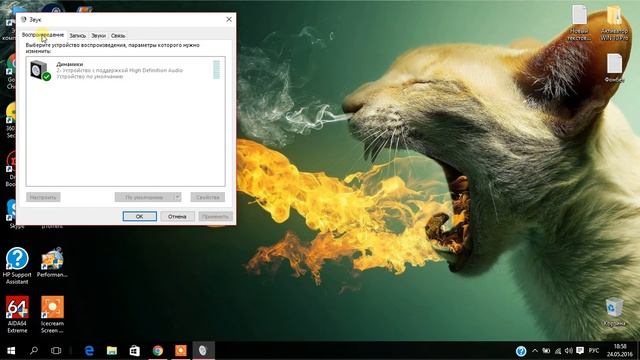Open the Звуки tab

(98, 36)
